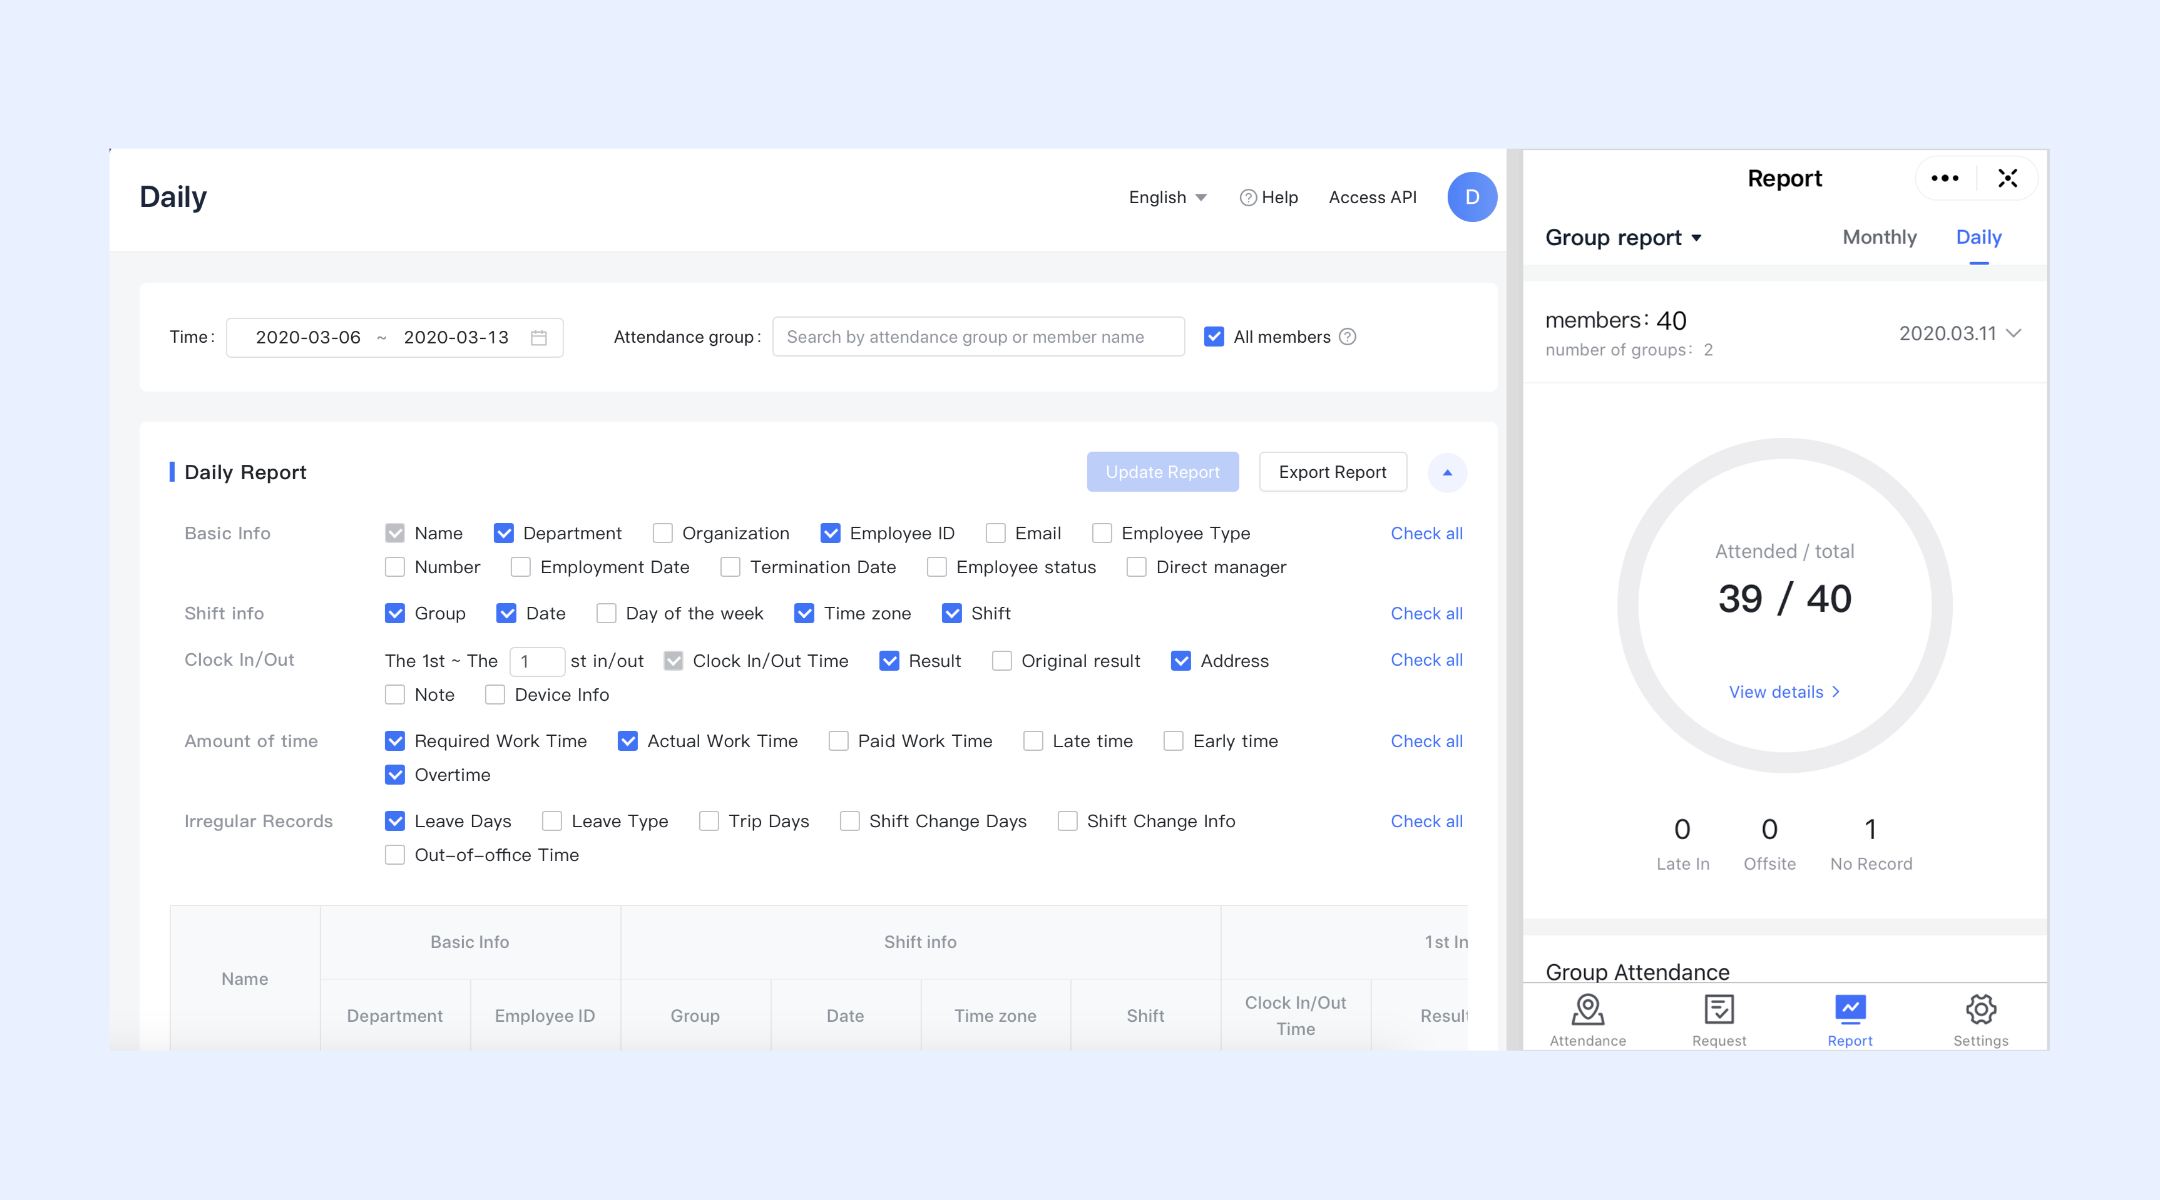Uncheck the Overtime checkbox
The width and height of the screenshot is (2160, 1200).
[395, 775]
